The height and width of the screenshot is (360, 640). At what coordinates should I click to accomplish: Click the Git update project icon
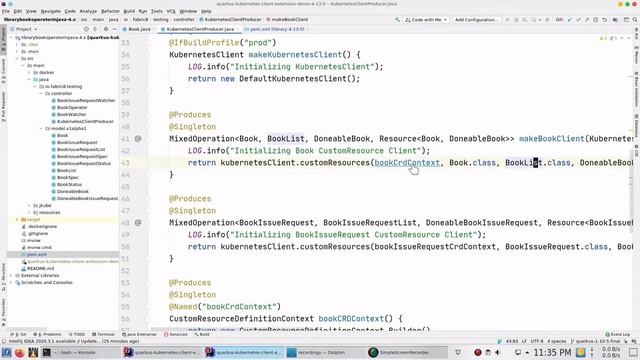pos(569,20)
